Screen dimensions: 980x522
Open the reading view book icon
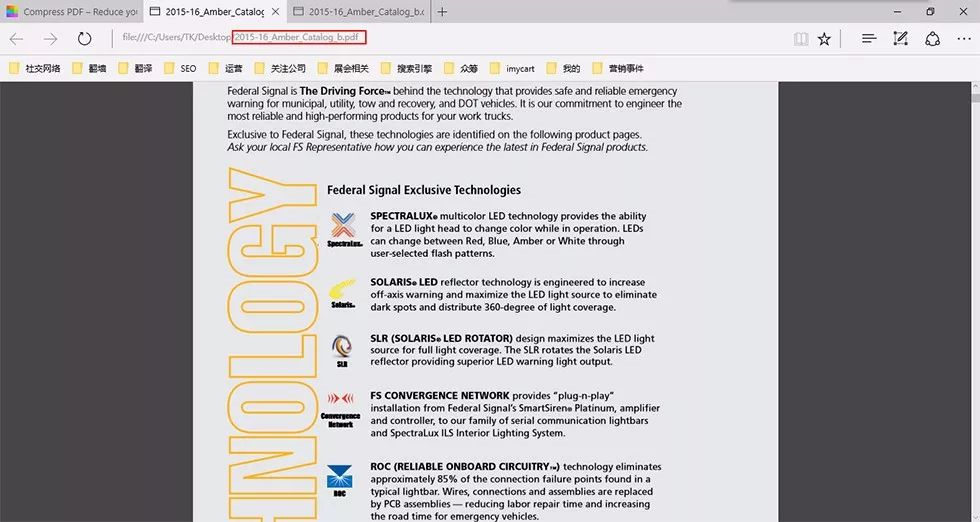pos(801,39)
